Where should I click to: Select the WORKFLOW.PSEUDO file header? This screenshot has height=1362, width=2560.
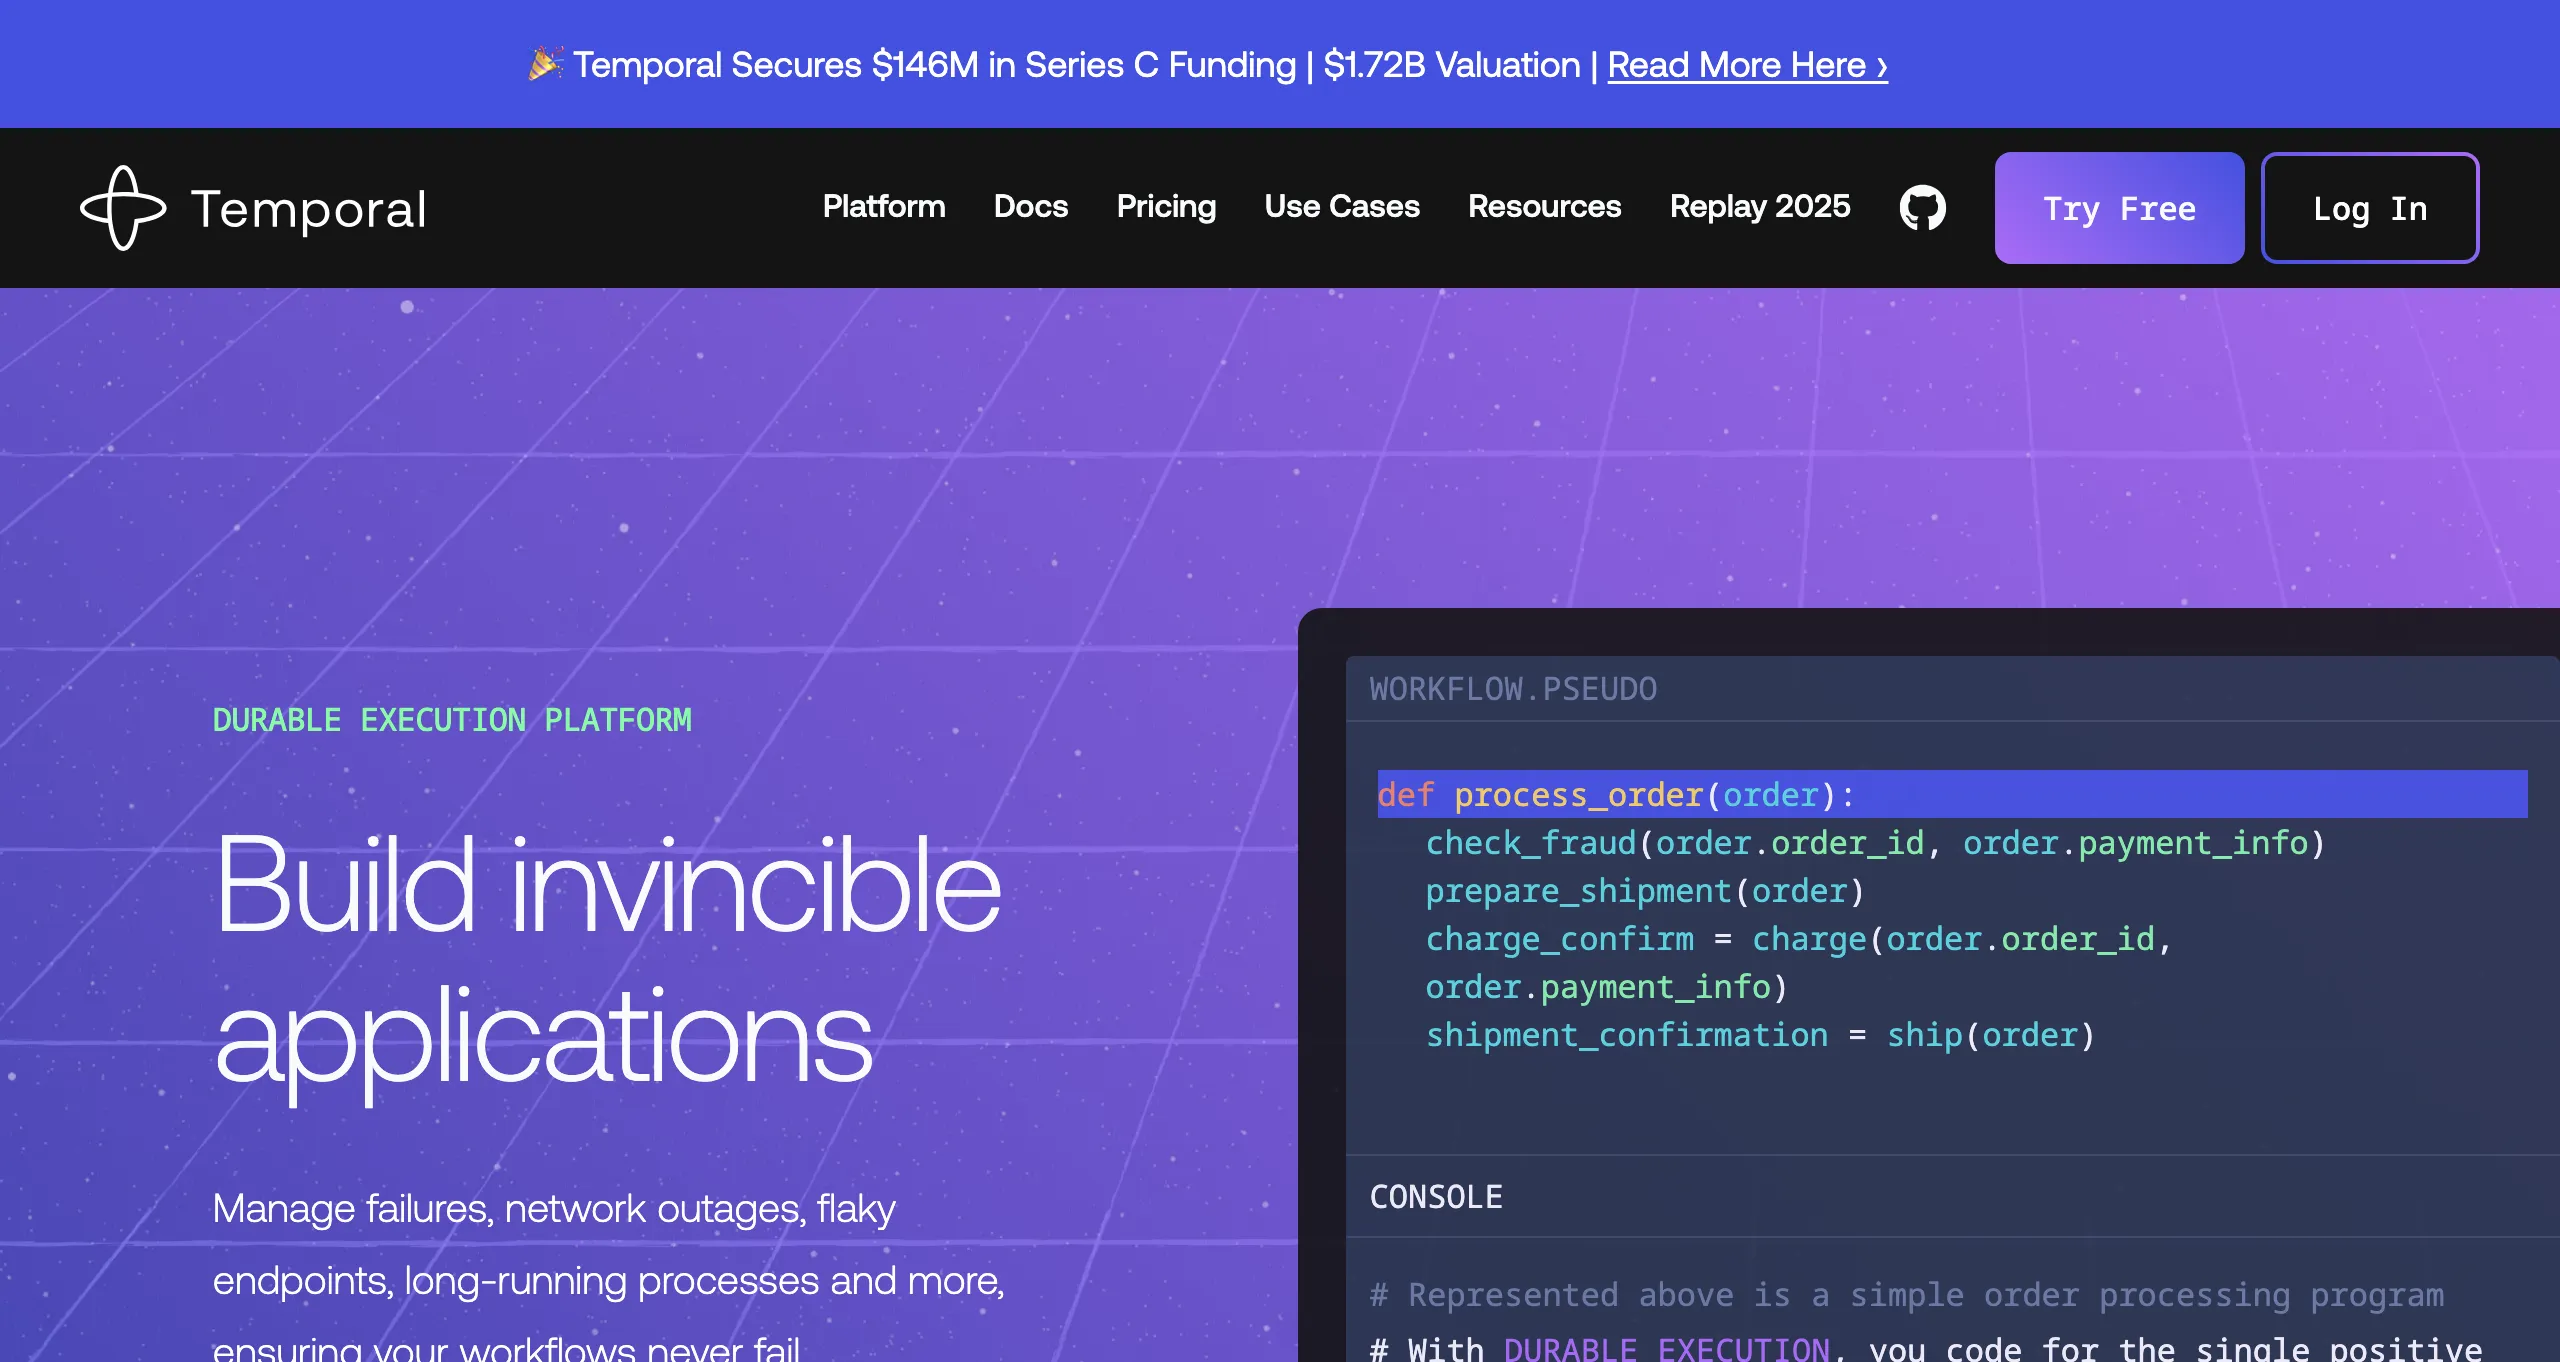click(1513, 689)
